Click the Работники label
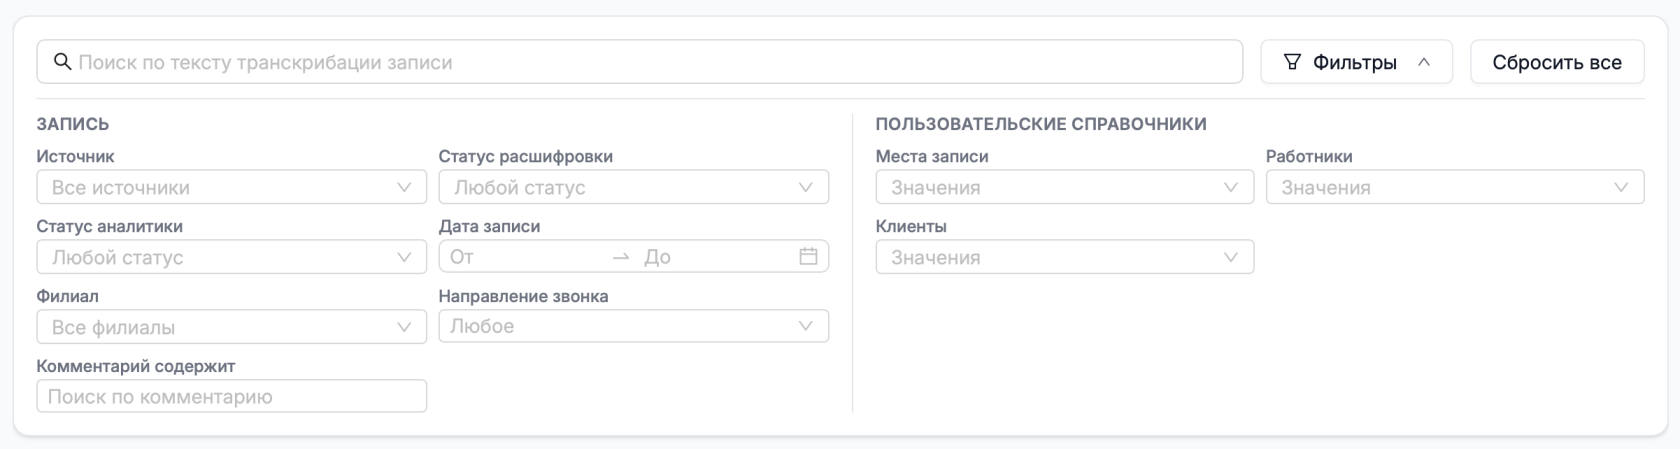1680x449 pixels. click(1309, 156)
